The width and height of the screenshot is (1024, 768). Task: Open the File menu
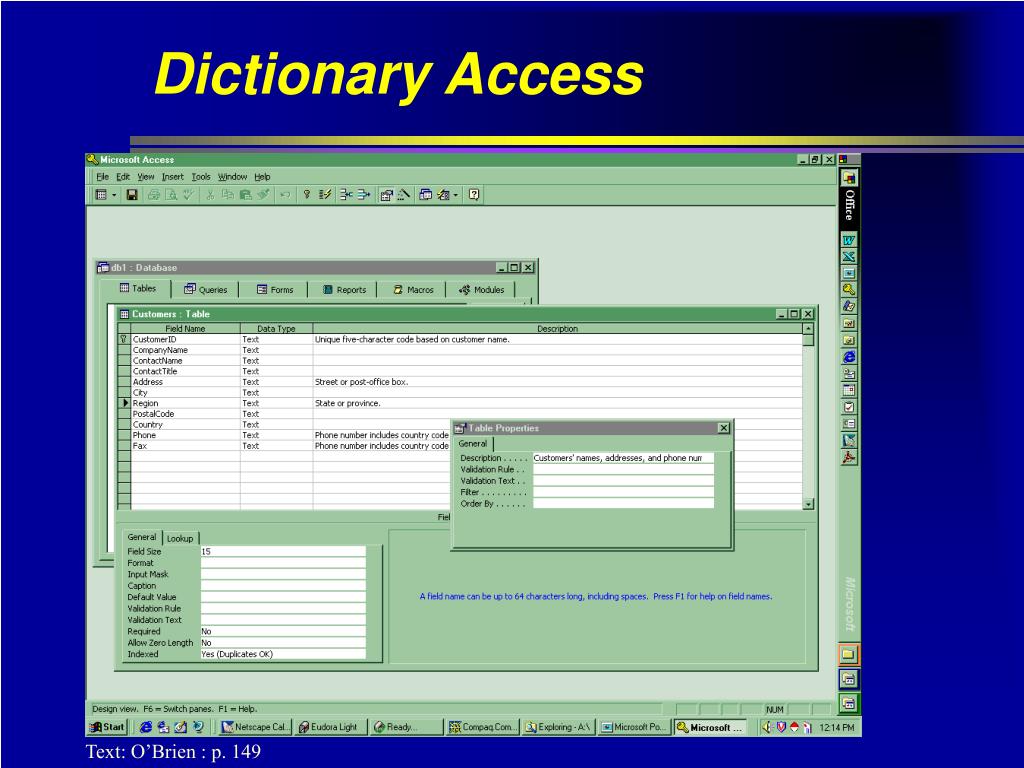(103, 177)
